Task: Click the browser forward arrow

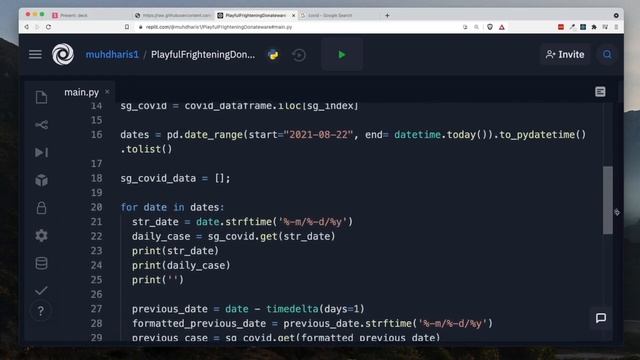Action: click(38, 27)
